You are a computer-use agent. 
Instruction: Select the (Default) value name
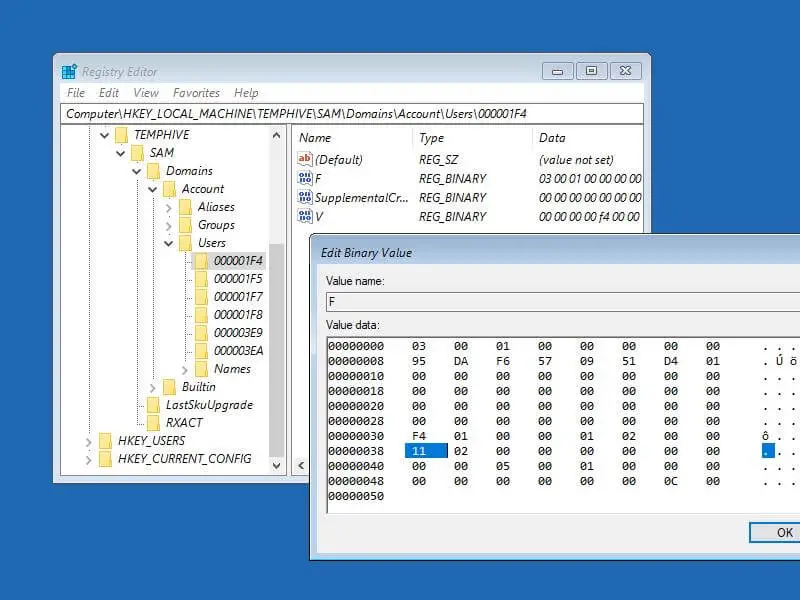pos(339,160)
